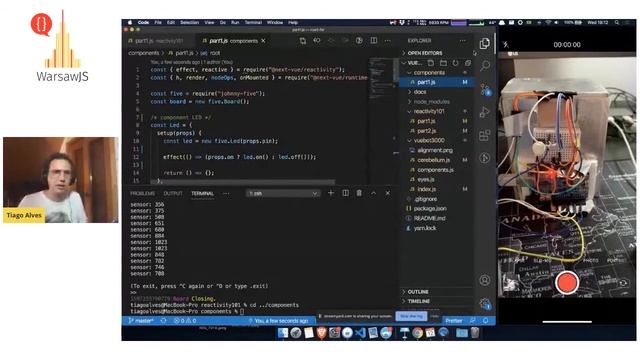The image size is (640, 360).
Task: Click the feedback icon in status bar
Action: [473, 321]
